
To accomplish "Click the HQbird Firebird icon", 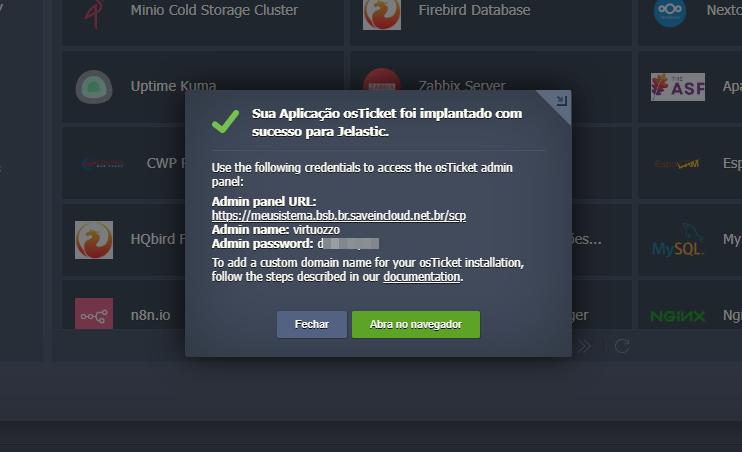I will click(94, 239).
